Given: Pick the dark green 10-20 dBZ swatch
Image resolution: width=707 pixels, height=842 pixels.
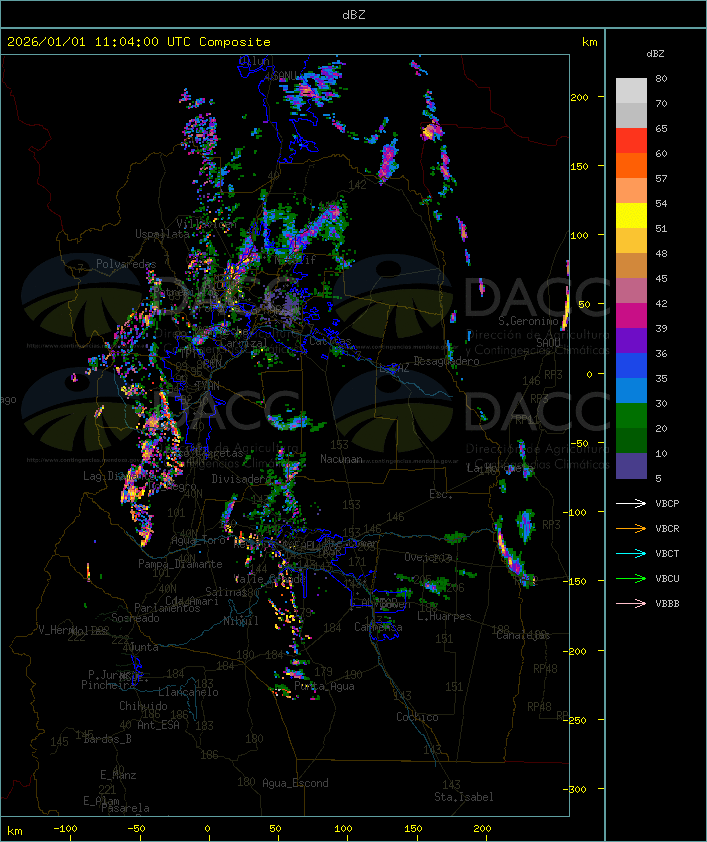Looking at the screenshot, I should coord(631,440).
